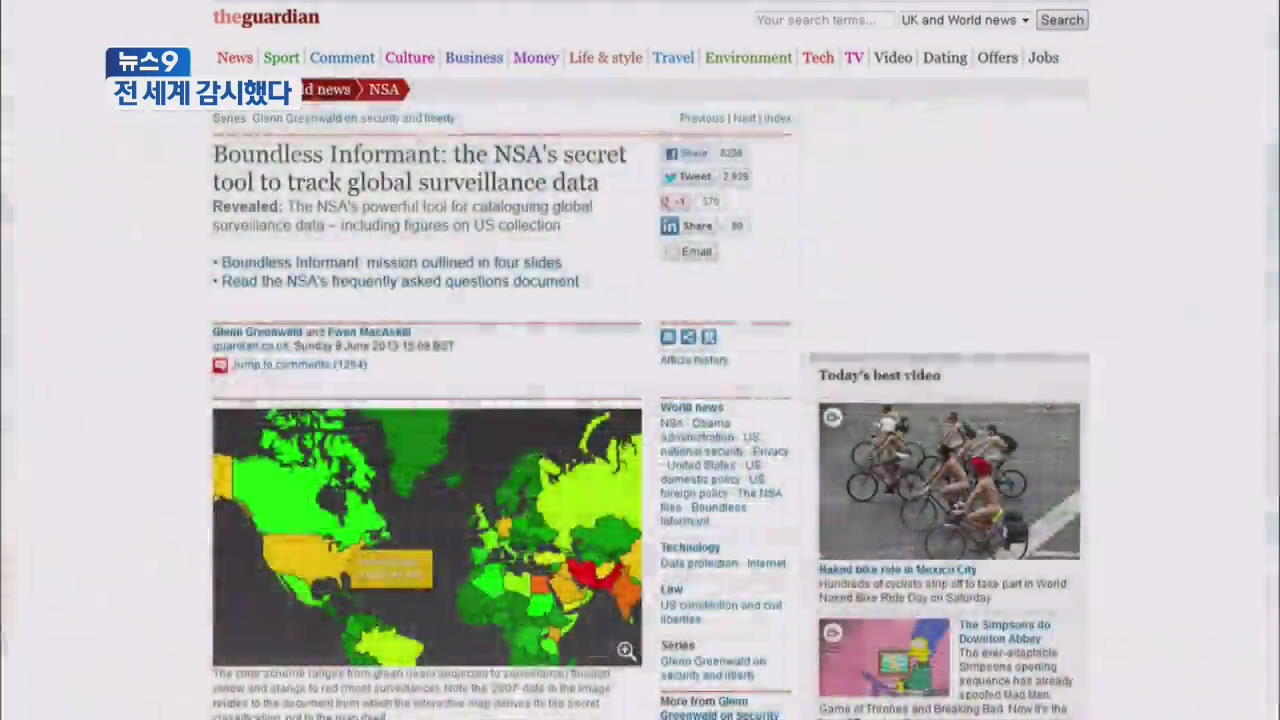Open Glenn Greenwald on security series link
The width and height of the screenshot is (1280, 720).
tap(353, 118)
